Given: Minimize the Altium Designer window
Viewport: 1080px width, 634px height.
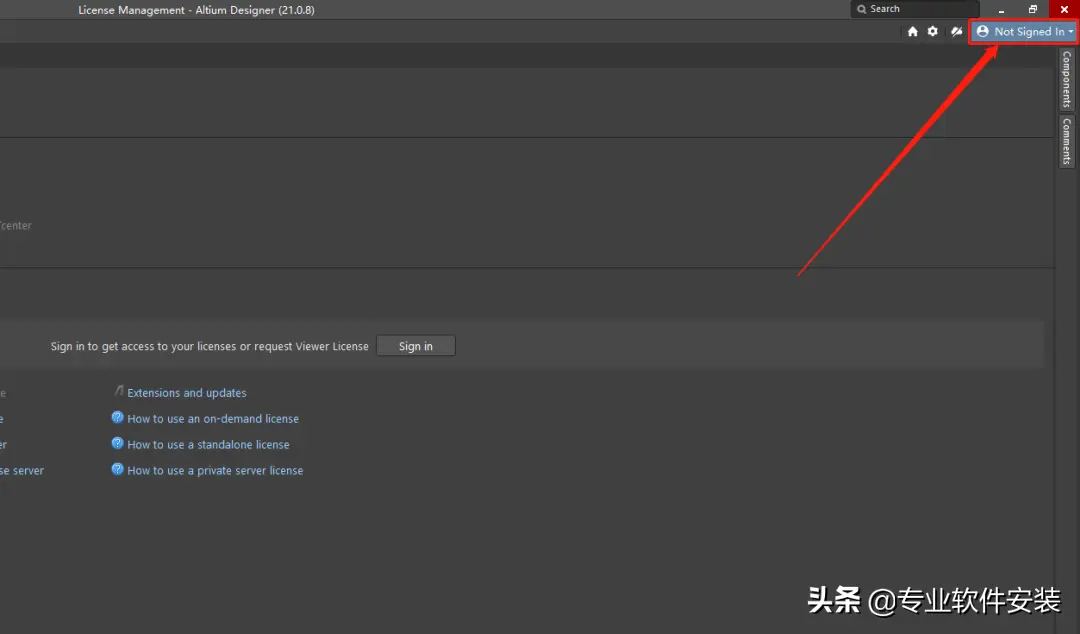Looking at the screenshot, I should tap(1001, 10).
